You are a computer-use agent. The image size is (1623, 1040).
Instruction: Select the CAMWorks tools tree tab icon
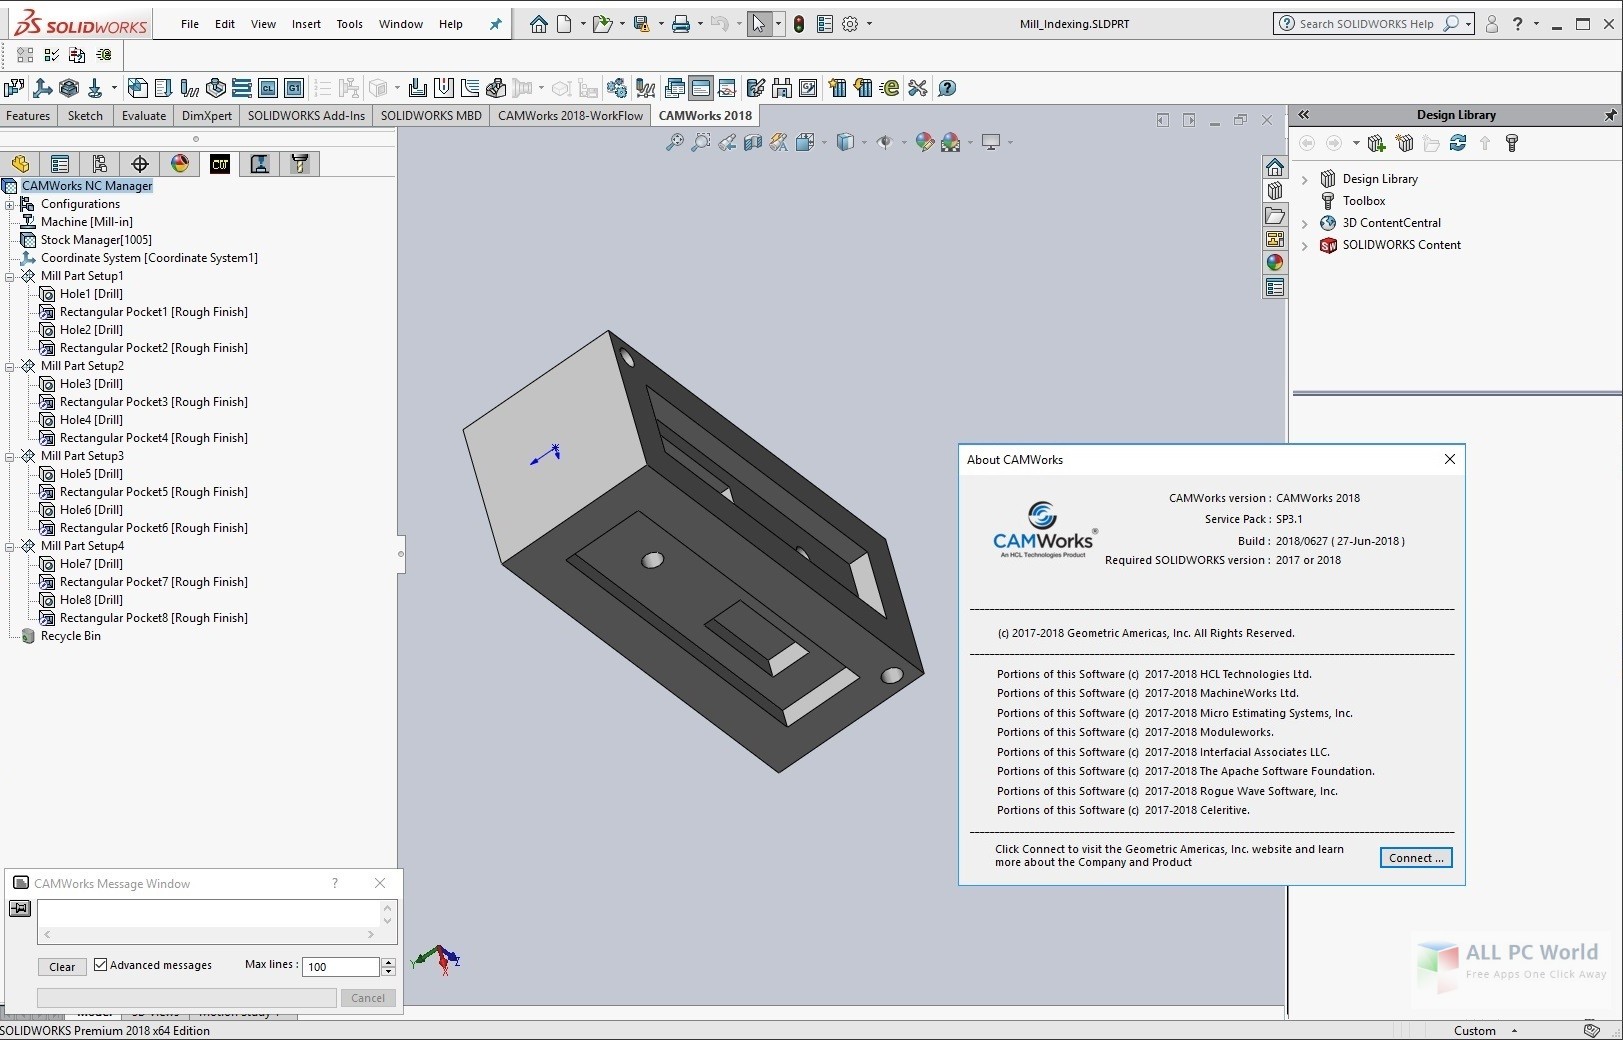pos(300,164)
